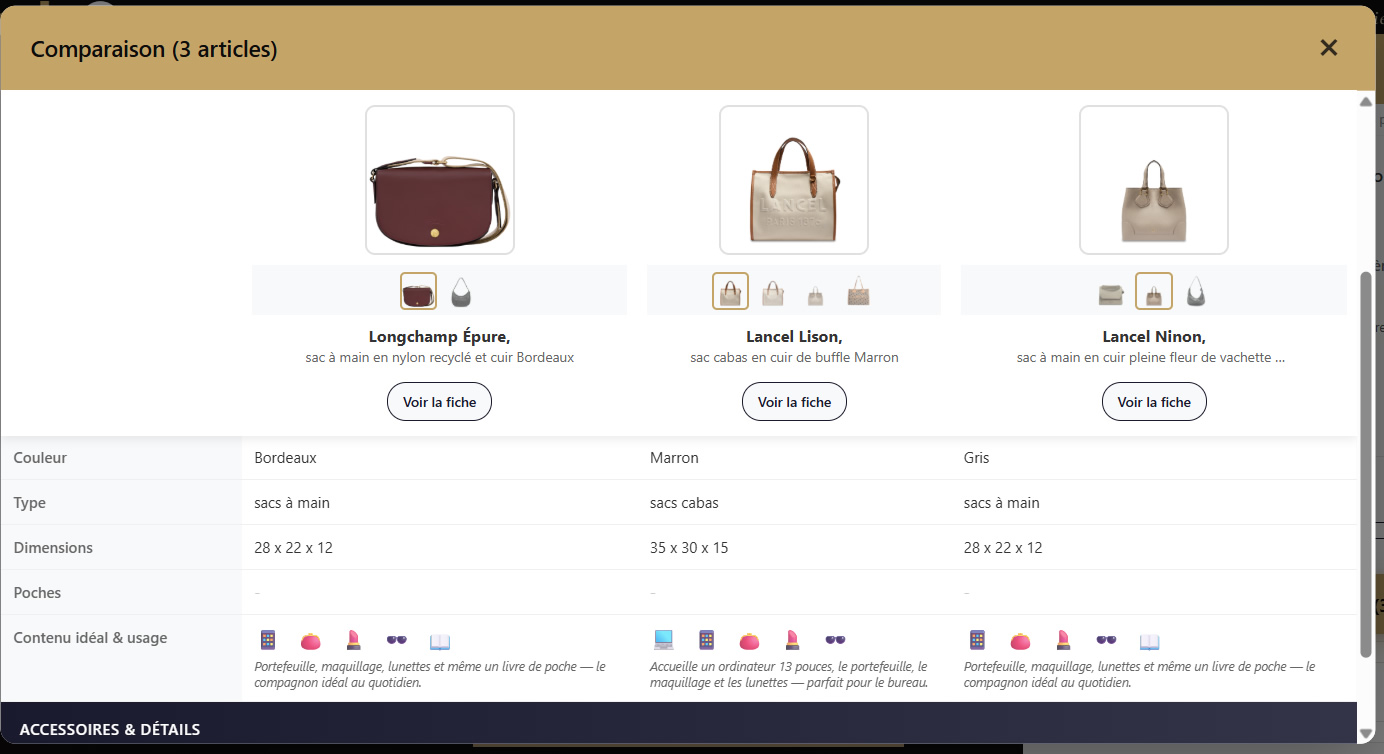Switch Lancel Lison to the patterned tote variant
1384x754 pixels.
[x=858, y=291]
